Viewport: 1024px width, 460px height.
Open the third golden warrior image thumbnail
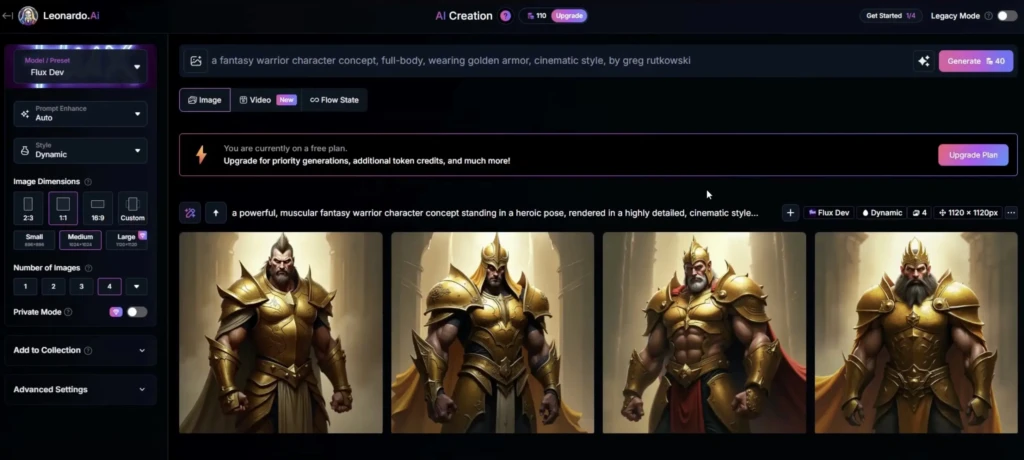tap(704, 333)
